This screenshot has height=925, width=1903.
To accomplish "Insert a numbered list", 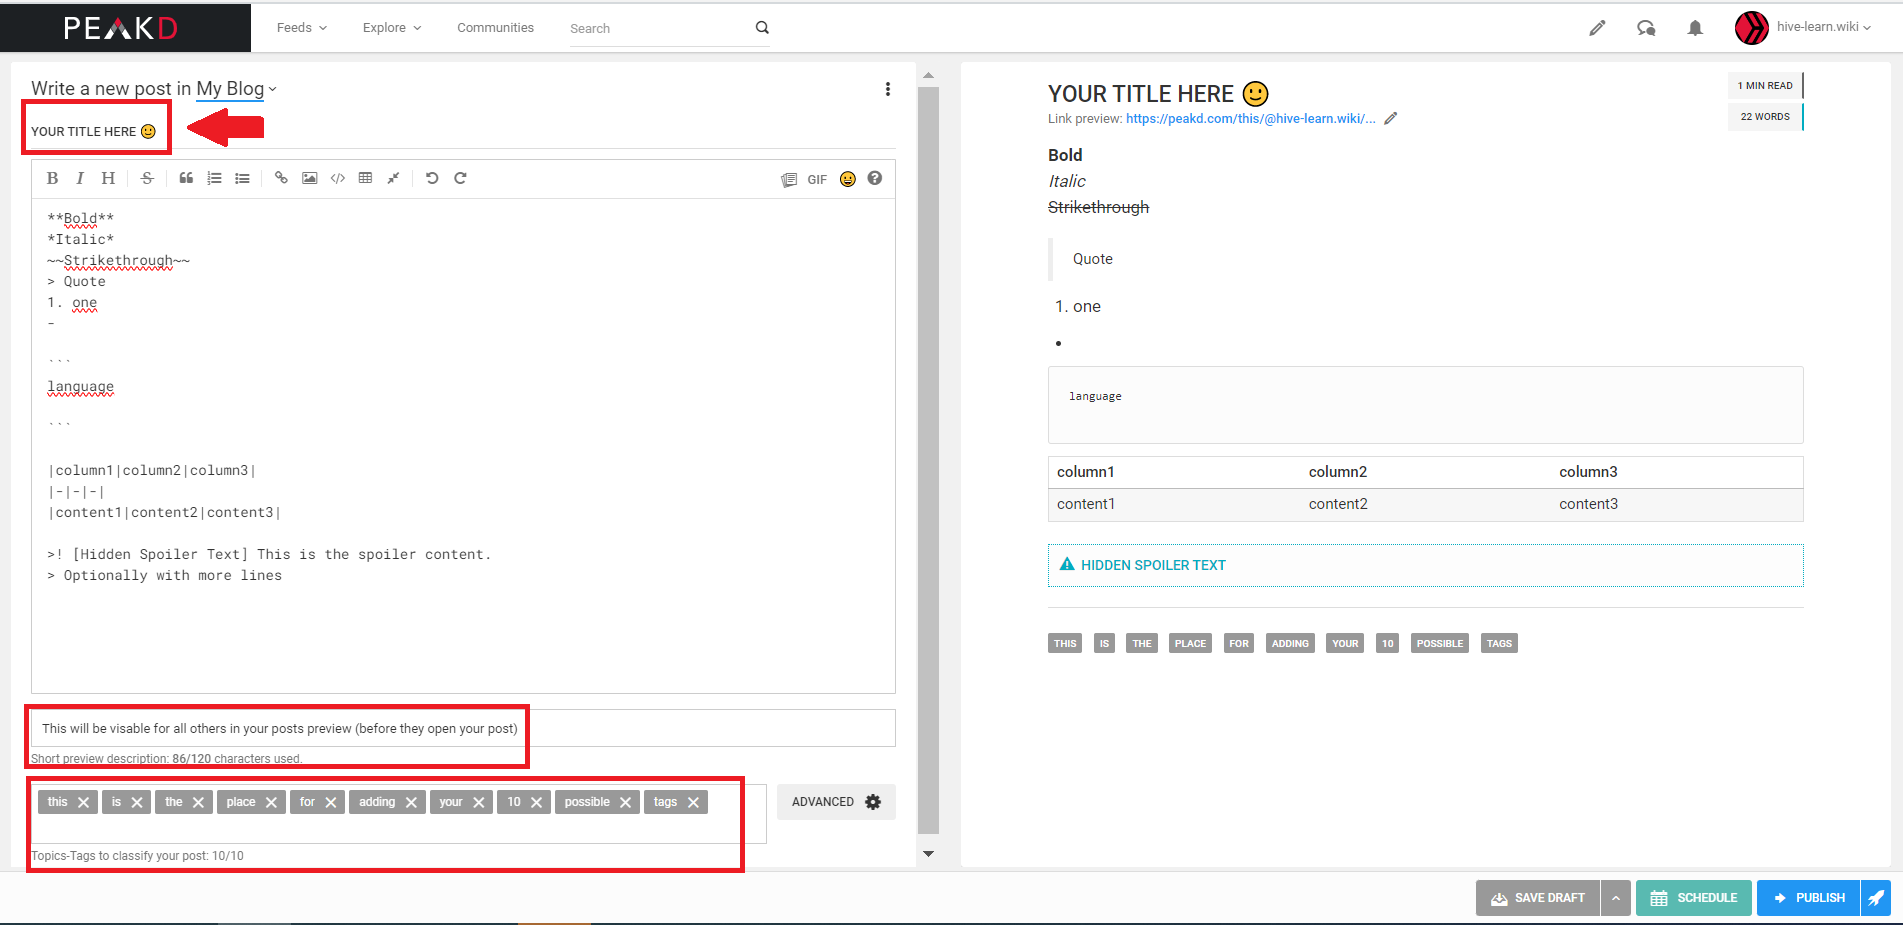I will (214, 178).
